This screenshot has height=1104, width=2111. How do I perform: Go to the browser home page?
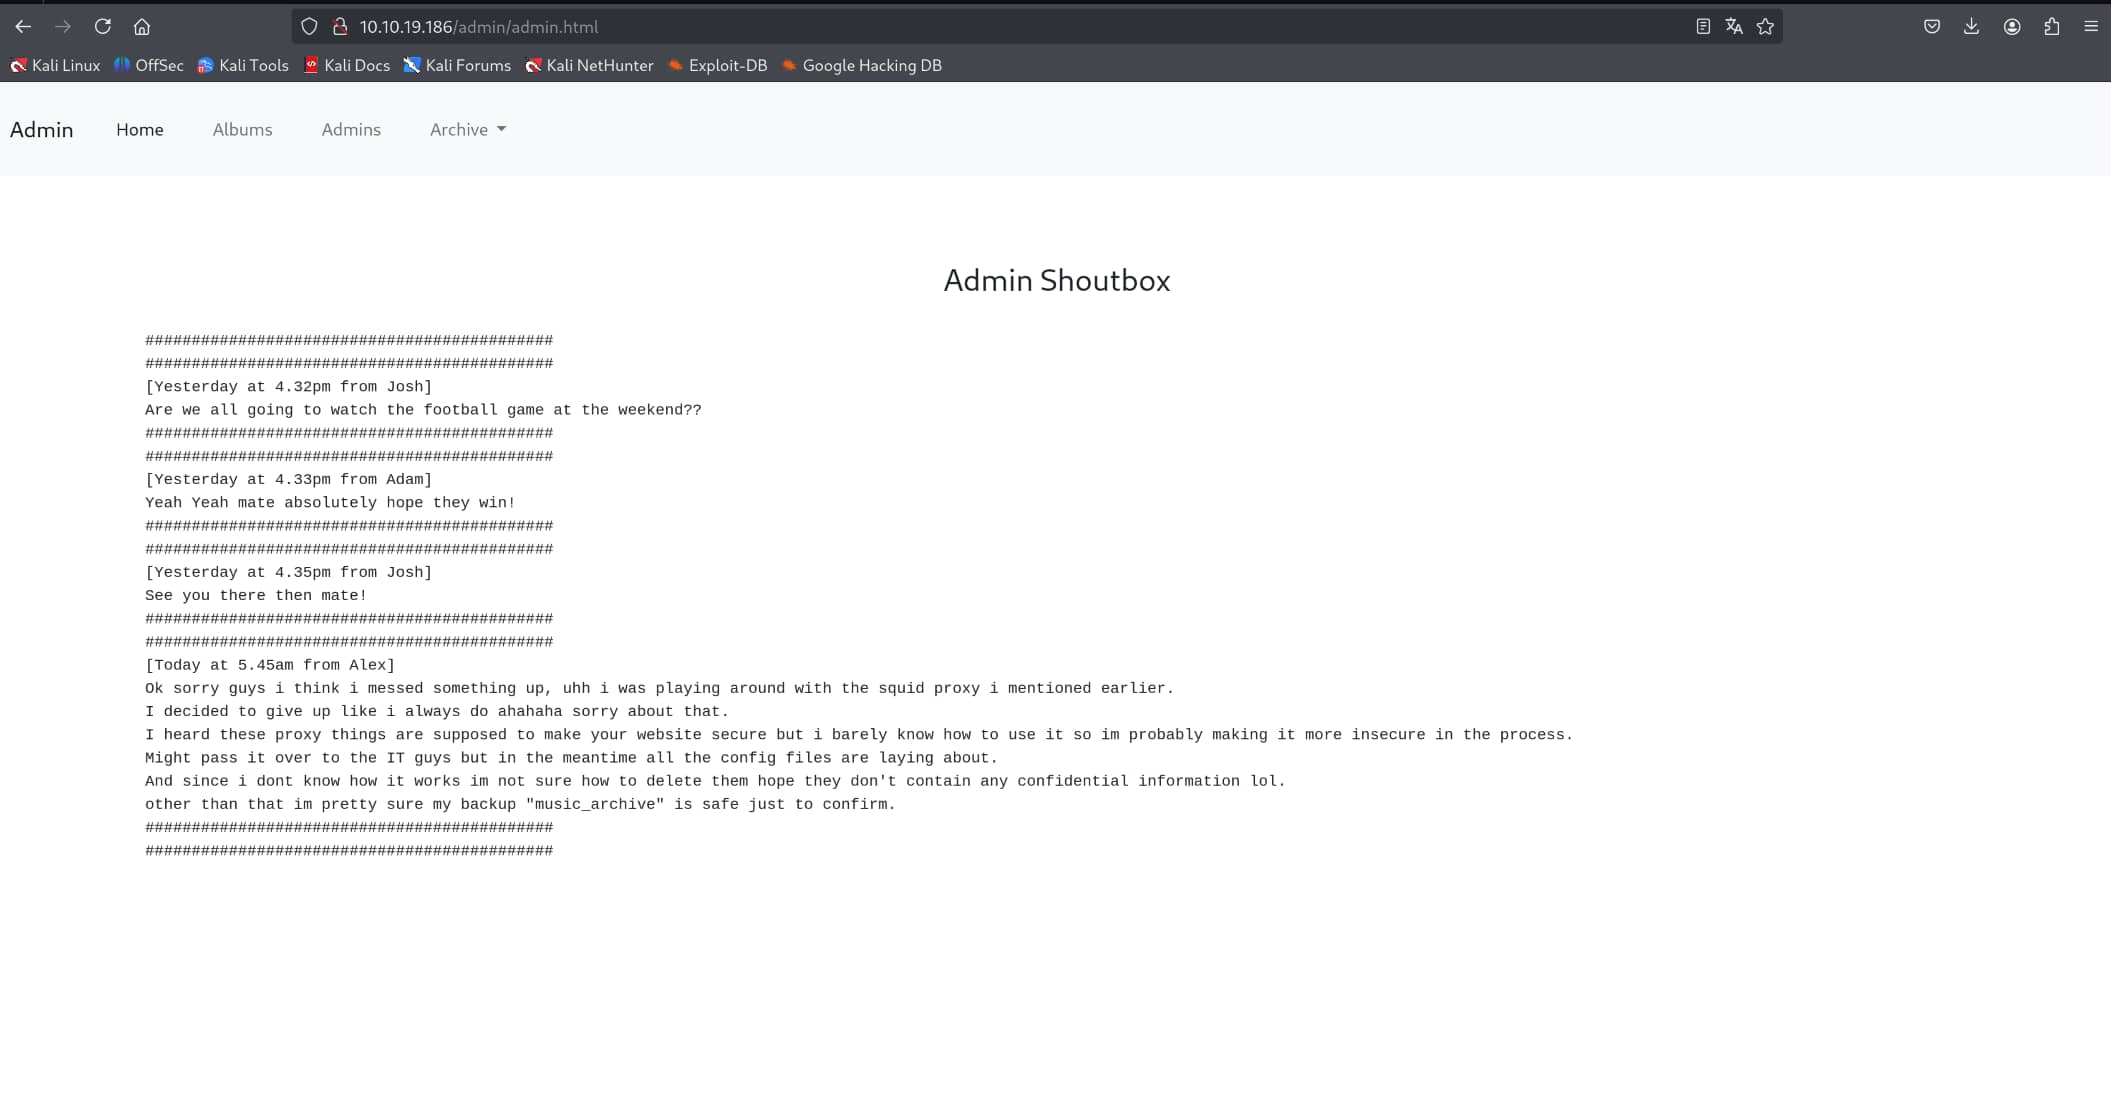point(142,27)
